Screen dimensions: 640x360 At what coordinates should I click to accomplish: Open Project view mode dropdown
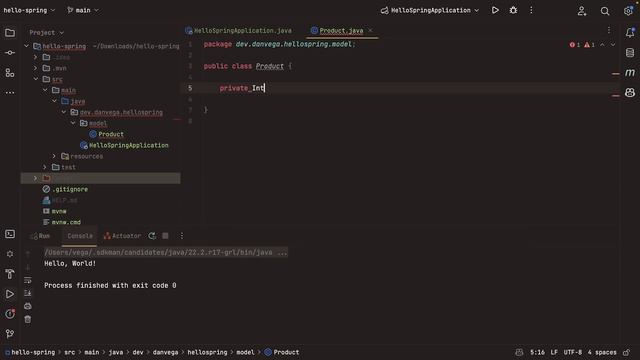click(47, 33)
